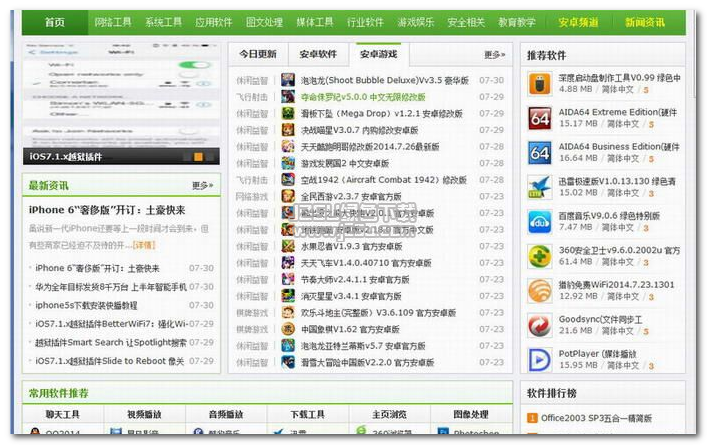This screenshot has width=707, height=445.
Task: Select 媒体工具 in the navigation bar
Action: [x=315, y=22]
